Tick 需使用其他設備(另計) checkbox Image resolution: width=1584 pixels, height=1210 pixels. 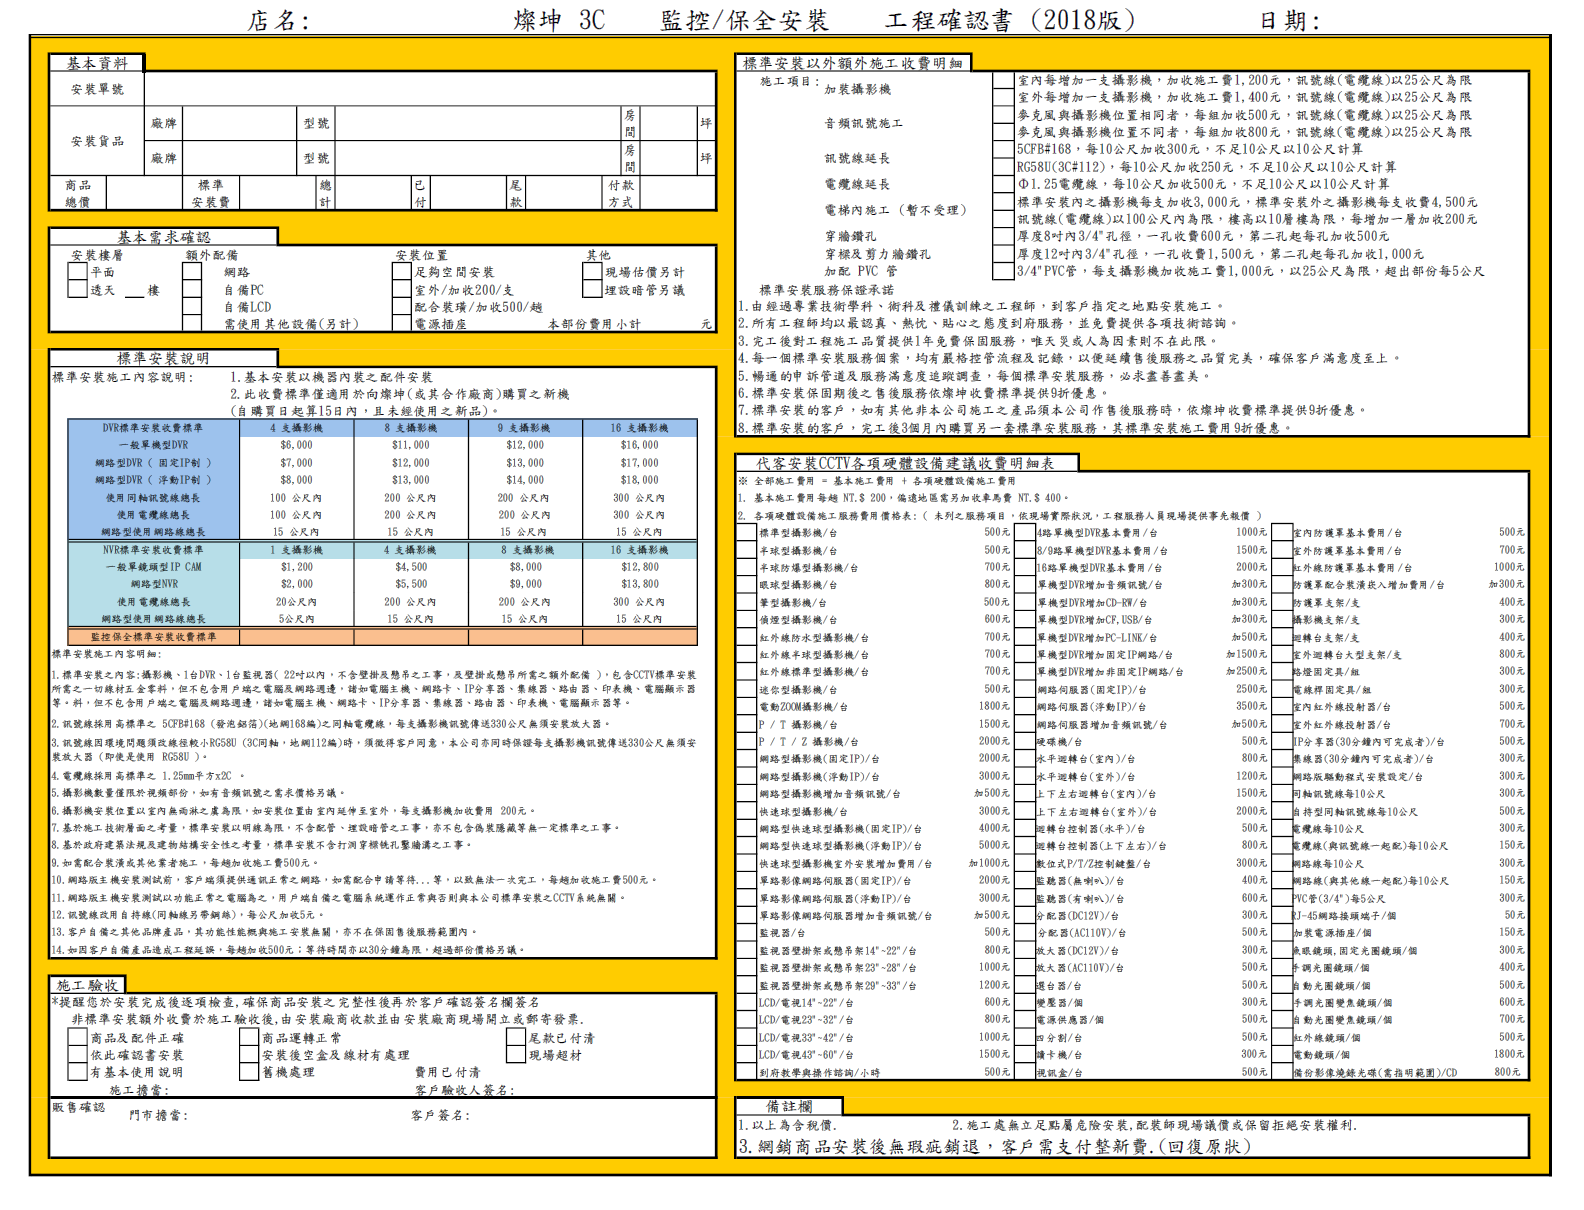(x=192, y=323)
